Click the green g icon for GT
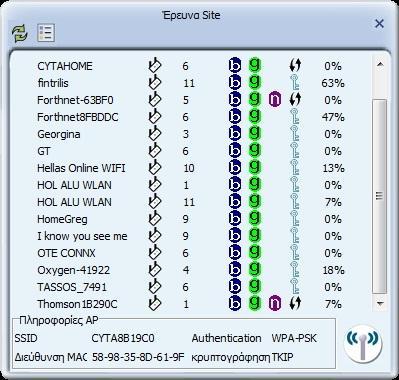 click(x=255, y=150)
